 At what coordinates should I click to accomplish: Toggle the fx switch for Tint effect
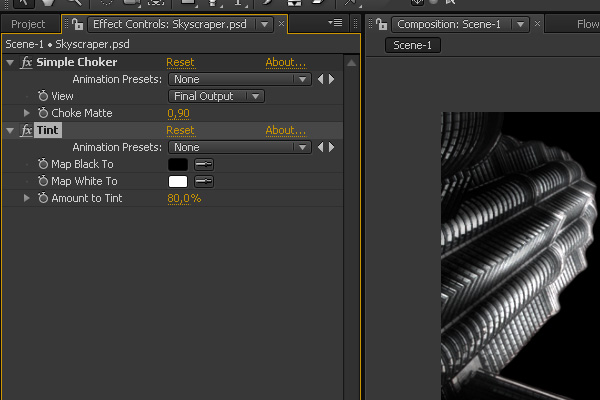[x=26, y=130]
